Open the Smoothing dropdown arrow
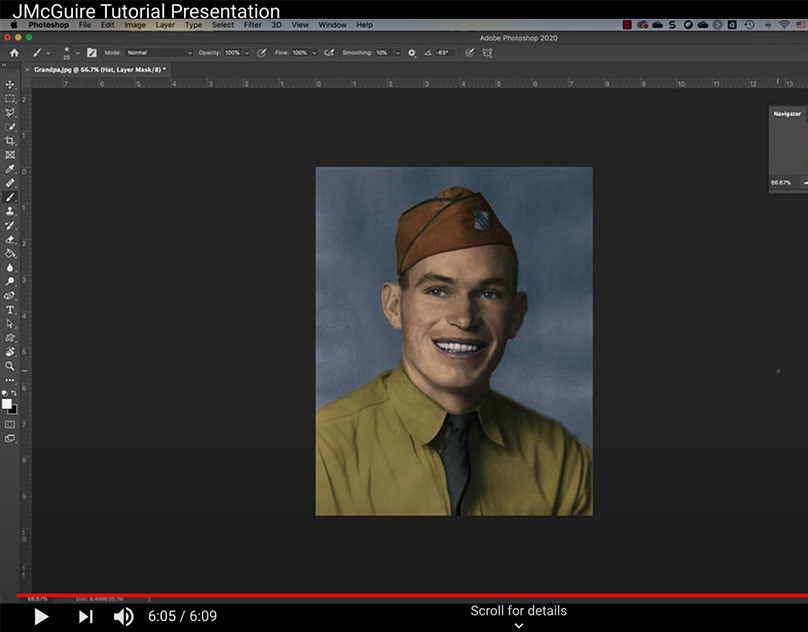The height and width of the screenshot is (632, 808). pos(397,53)
